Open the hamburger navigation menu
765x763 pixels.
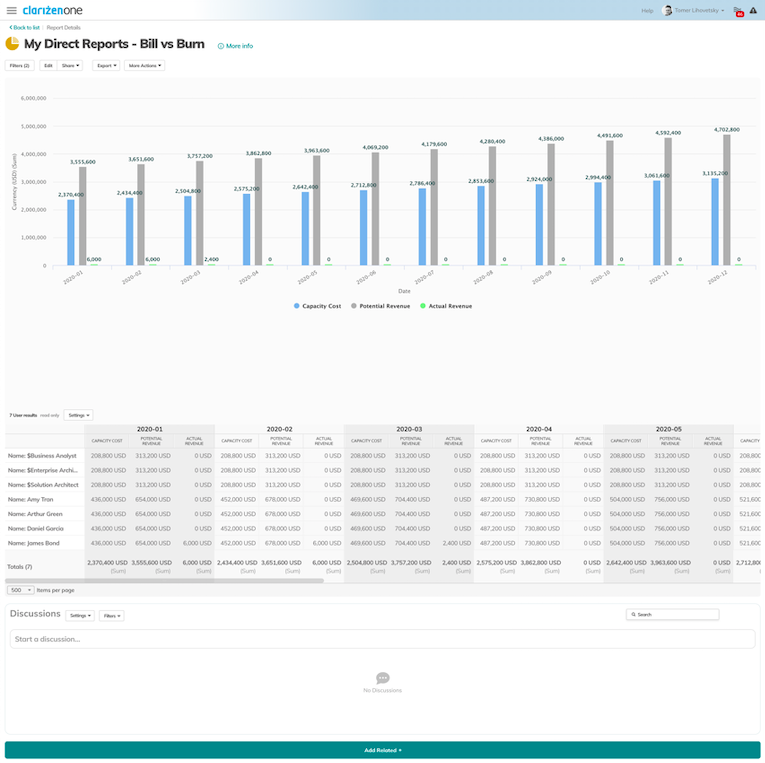point(11,10)
